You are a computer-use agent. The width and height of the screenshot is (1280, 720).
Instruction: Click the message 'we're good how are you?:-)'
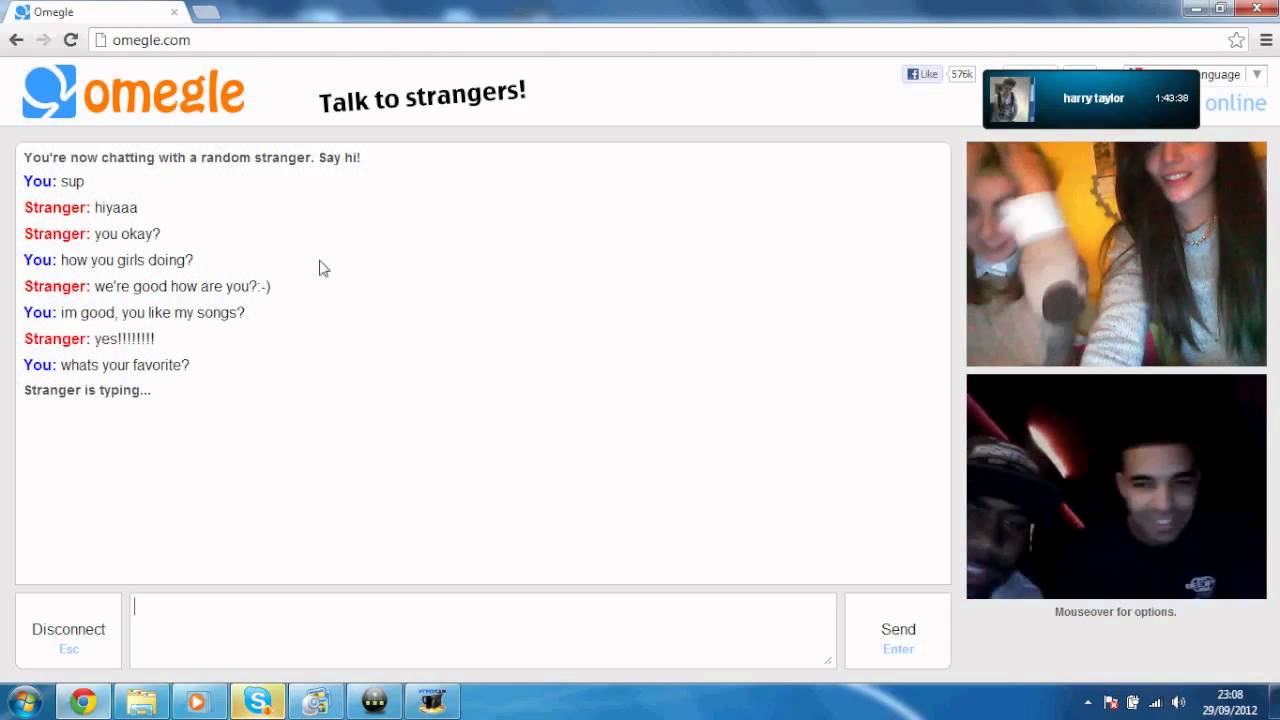click(x=182, y=286)
